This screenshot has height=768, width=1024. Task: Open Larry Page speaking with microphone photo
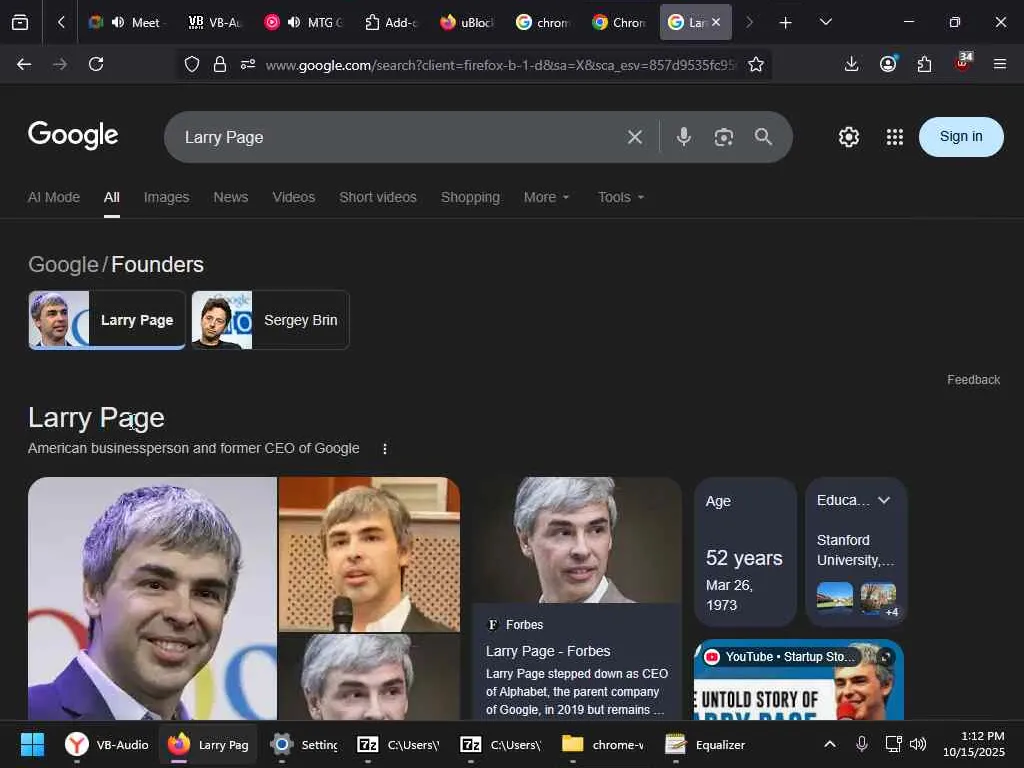369,554
